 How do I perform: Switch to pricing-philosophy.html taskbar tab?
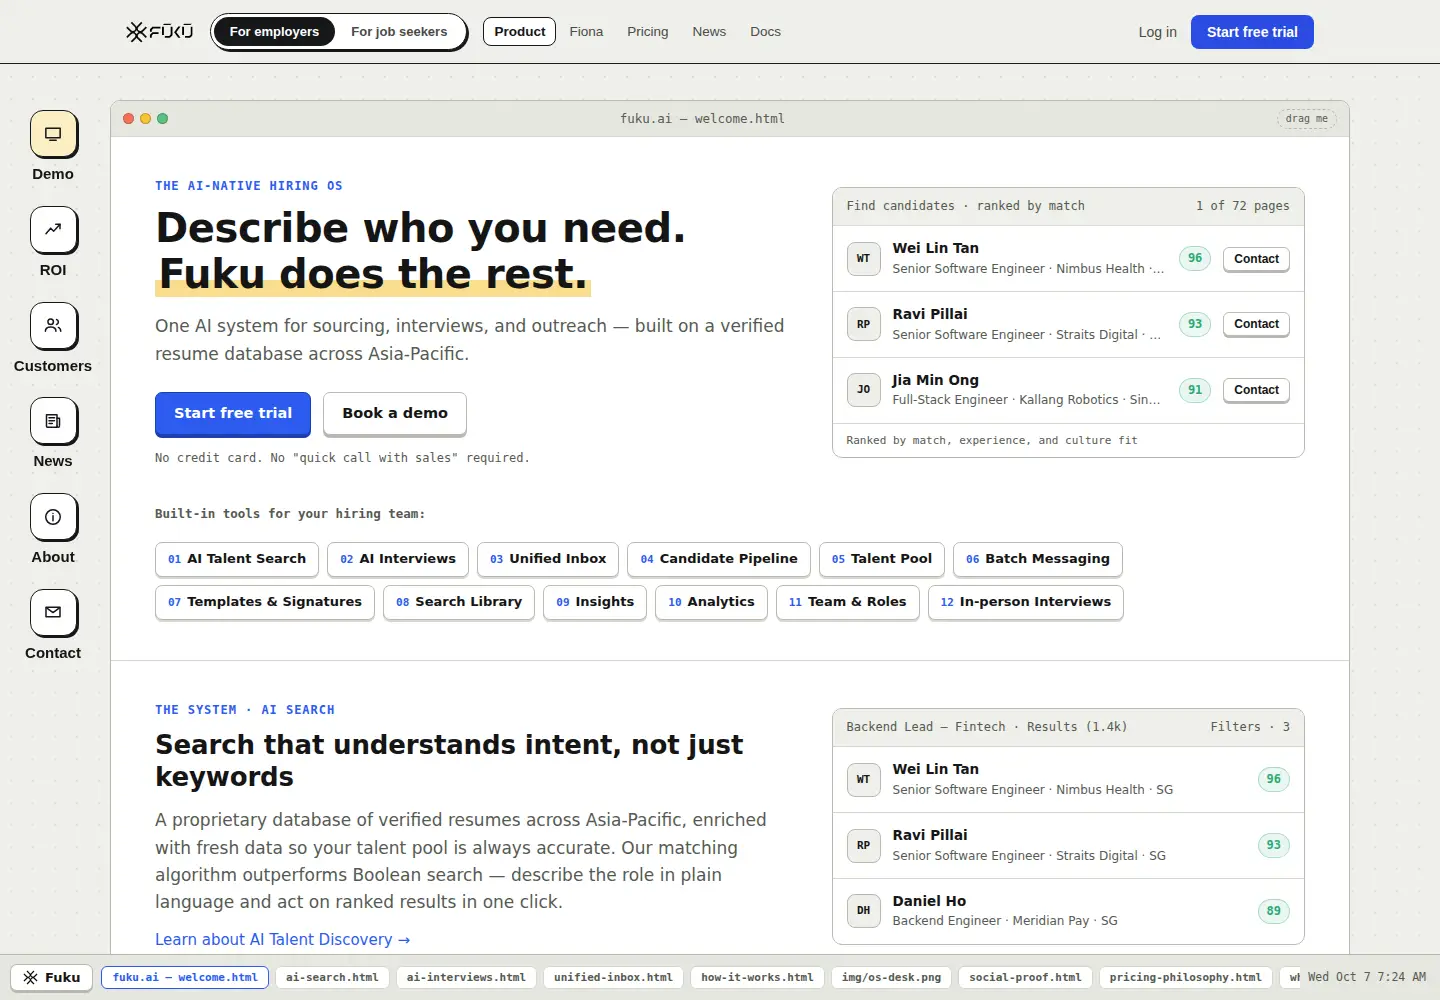(1185, 977)
